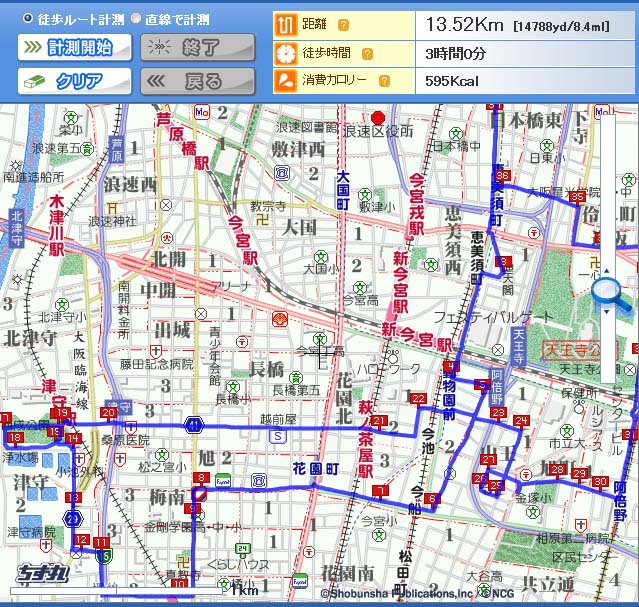Screen dimensions: 639x607
Task: Click the 595Kcal calorie value
Action: point(452,81)
